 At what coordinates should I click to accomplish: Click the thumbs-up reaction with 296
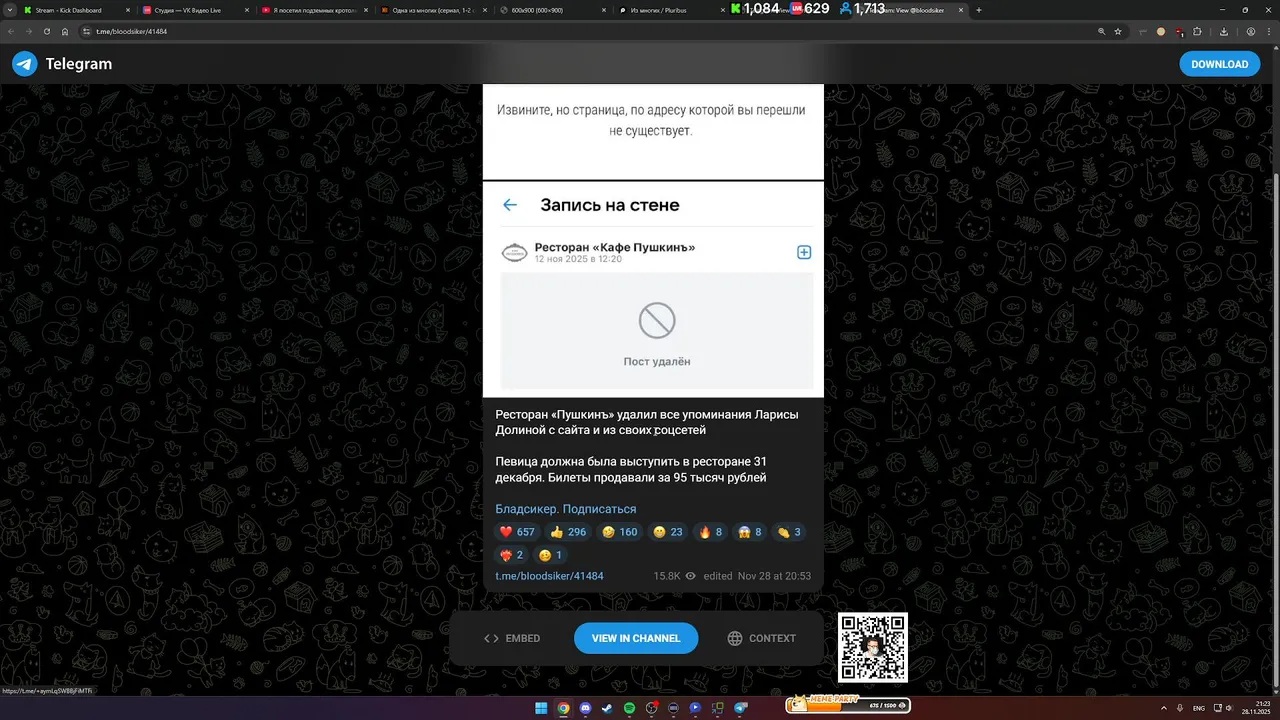568,532
